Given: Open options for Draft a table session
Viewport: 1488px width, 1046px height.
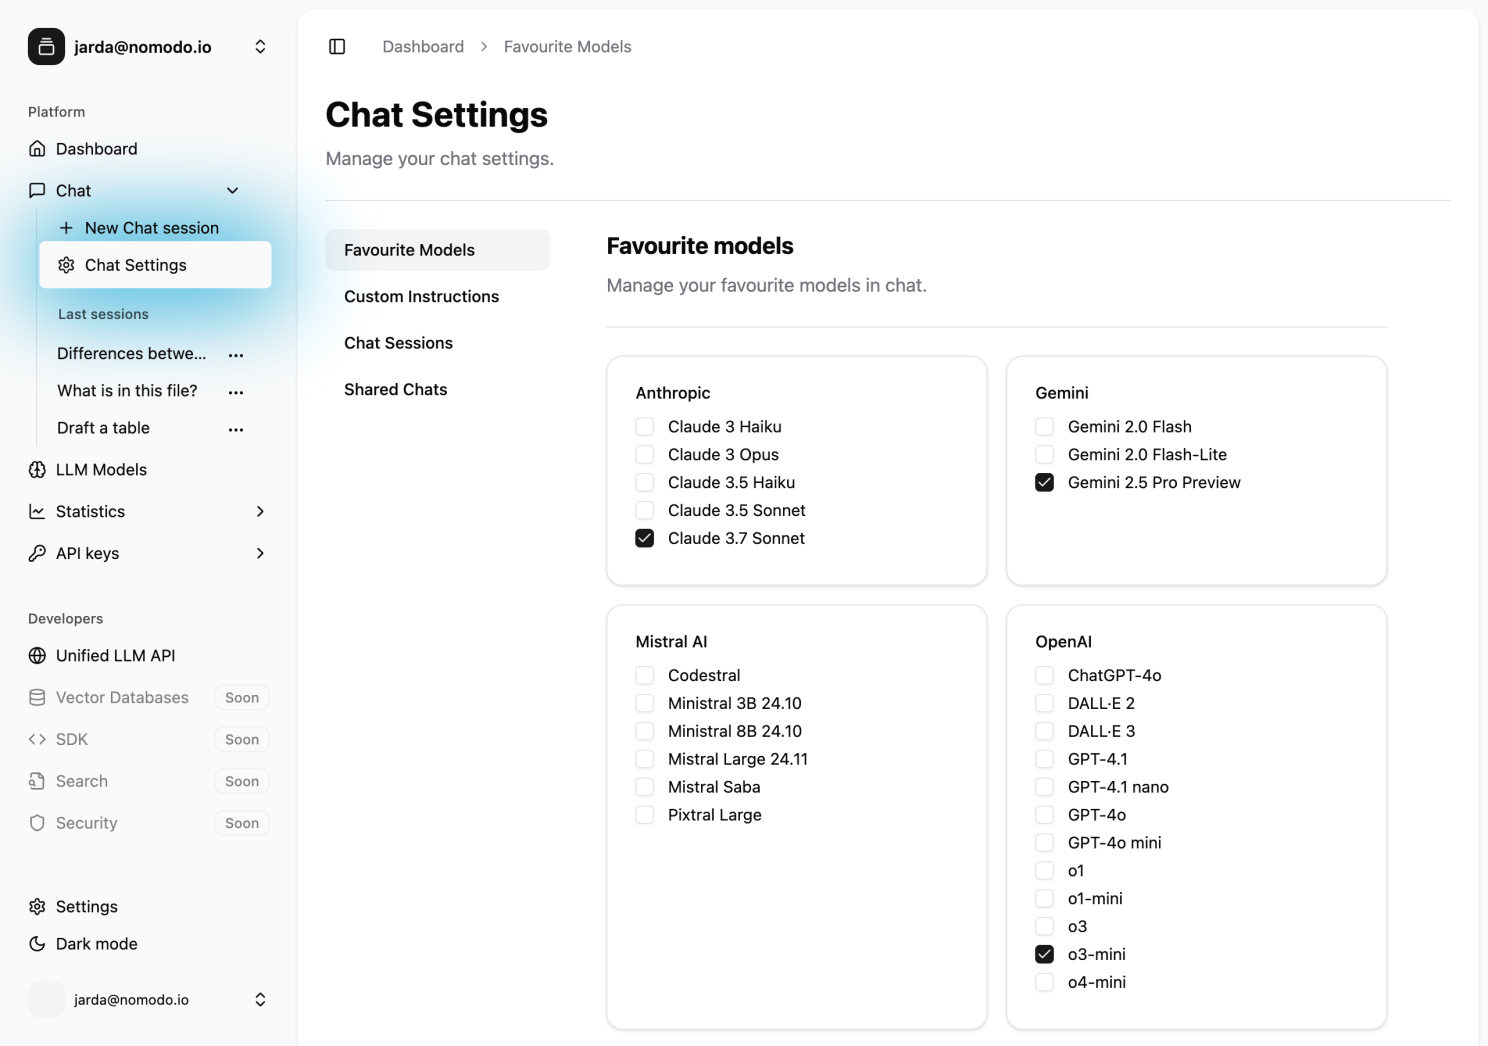Looking at the screenshot, I should point(236,429).
